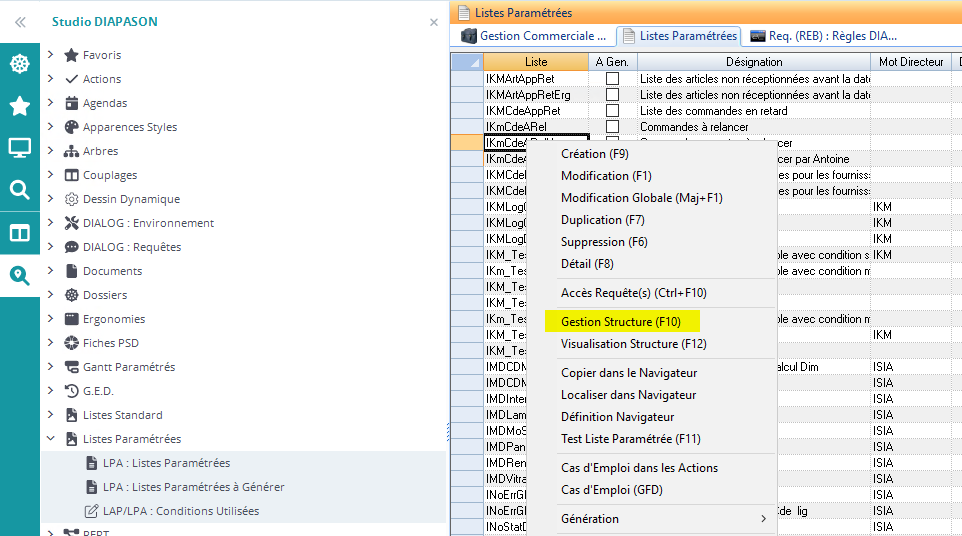The width and height of the screenshot is (962, 536).
Task: Check the A Gen. box for IKmCdeARel
Action: [612, 127]
